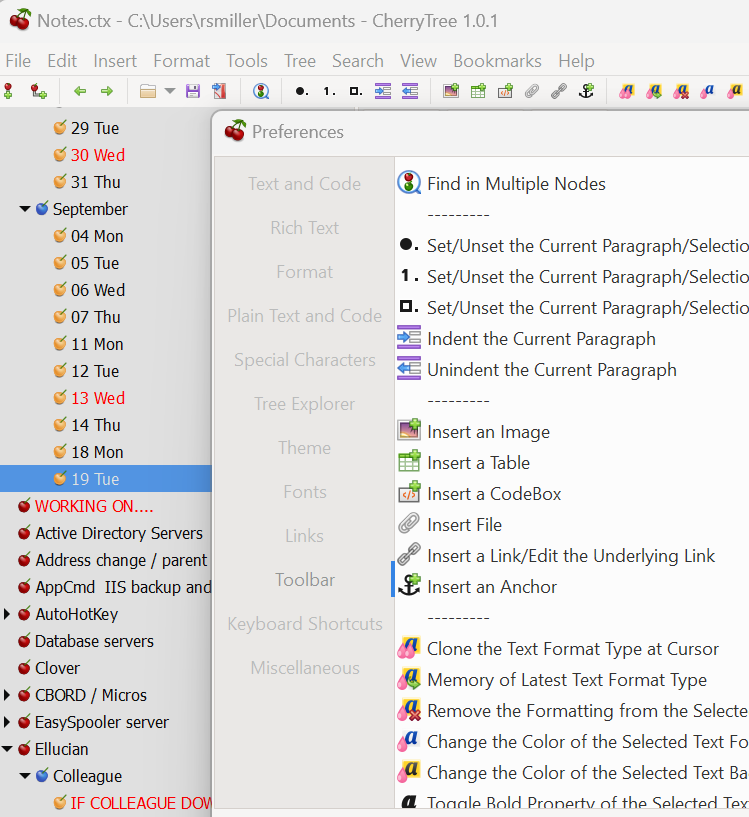Select Rich Text preferences tab
Image resolution: width=749 pixels, height=817 pixels.
[304, 228]
